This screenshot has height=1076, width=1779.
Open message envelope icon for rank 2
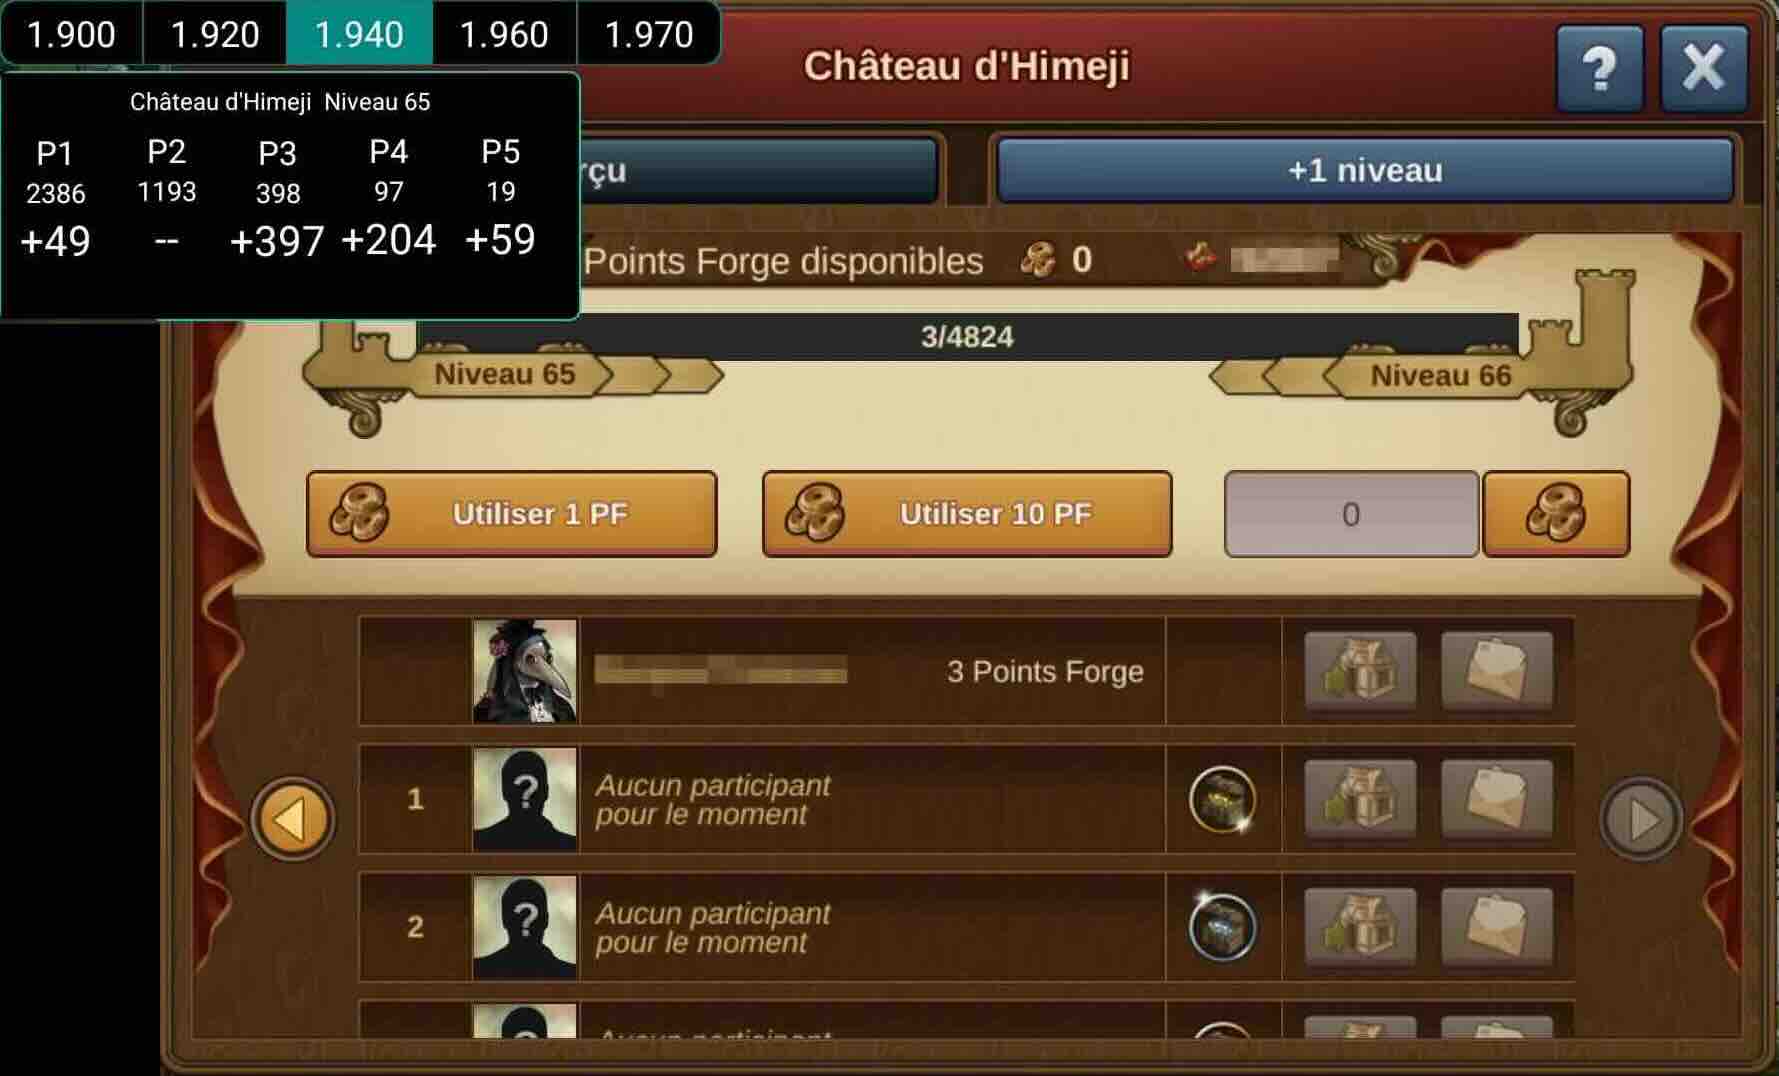point(1496,926)
